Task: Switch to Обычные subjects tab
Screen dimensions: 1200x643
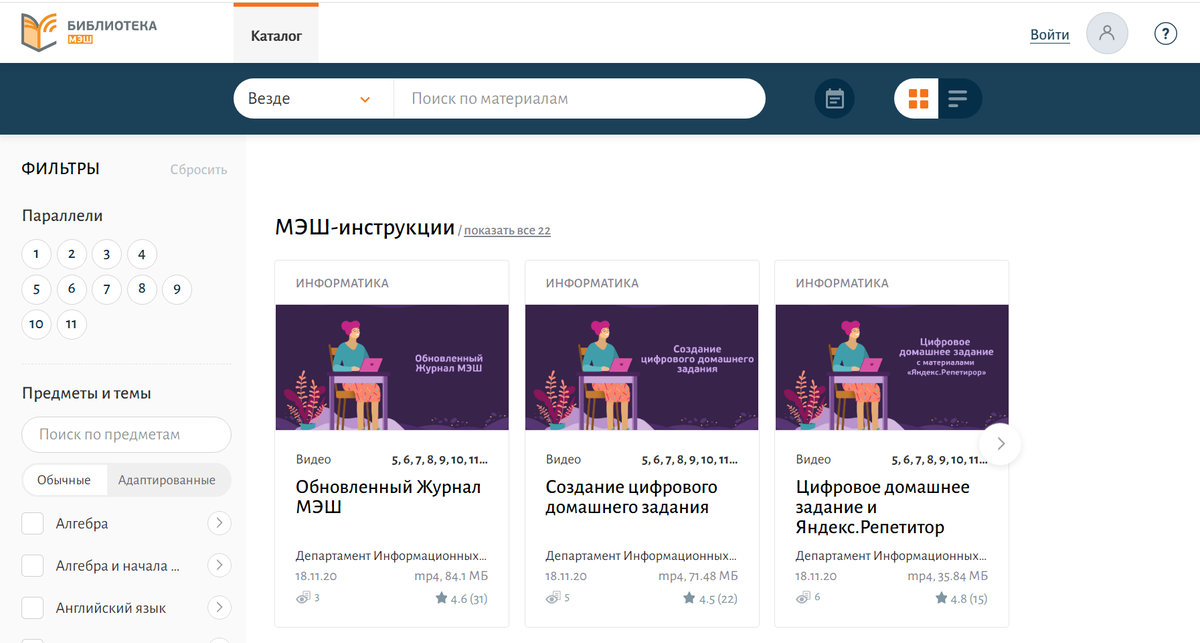Action: pyautogui.click(x=64, y=480)
